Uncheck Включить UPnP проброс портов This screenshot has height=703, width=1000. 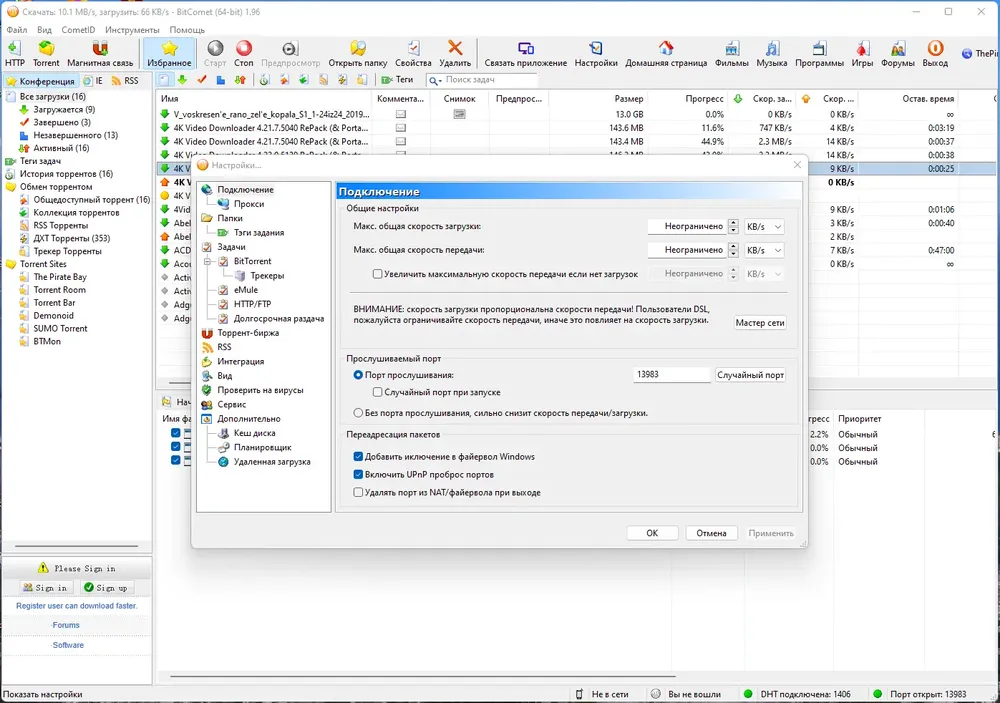coord(358,475)
